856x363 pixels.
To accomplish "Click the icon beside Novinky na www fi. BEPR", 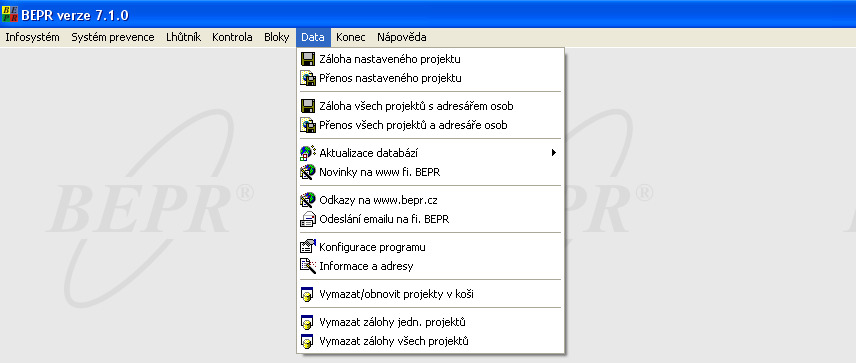I will [308, 172].
